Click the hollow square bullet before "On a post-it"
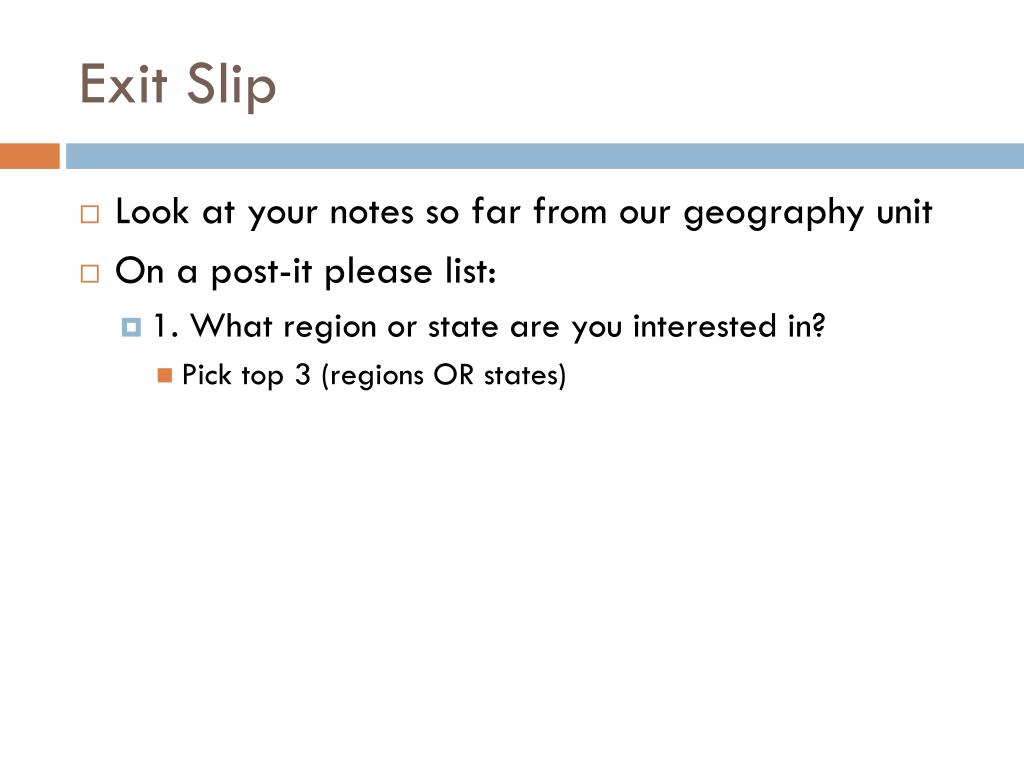Screen dimensions: 1024x768 pos(90,273)
